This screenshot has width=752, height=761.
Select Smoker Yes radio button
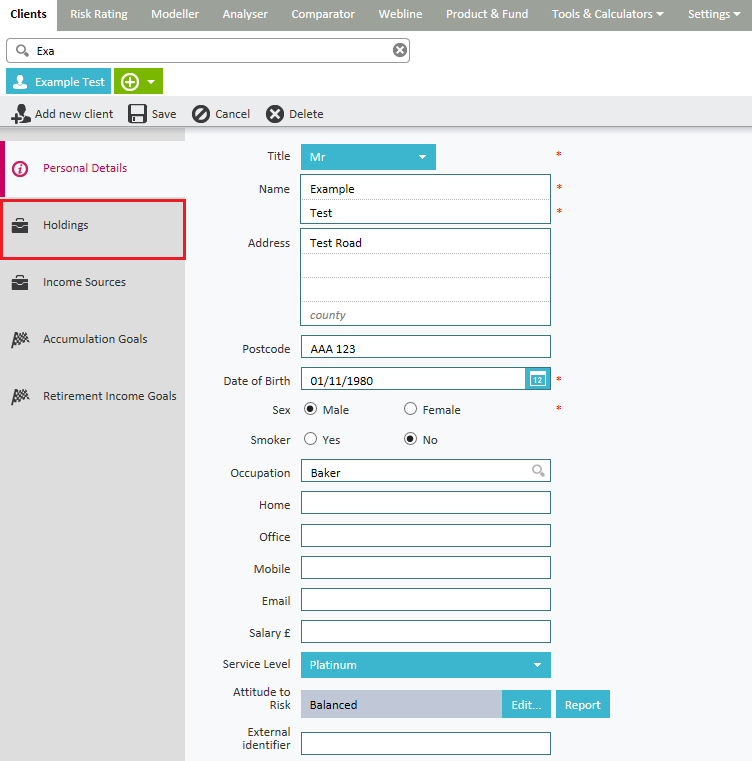point(310,439)
